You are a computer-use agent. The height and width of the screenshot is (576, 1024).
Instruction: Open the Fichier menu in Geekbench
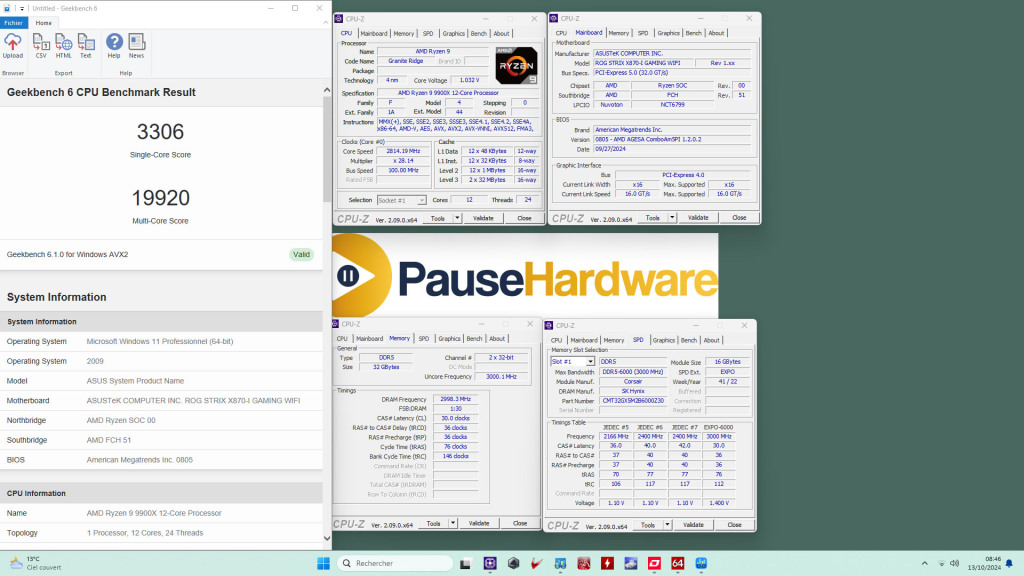tap(13, 22)
